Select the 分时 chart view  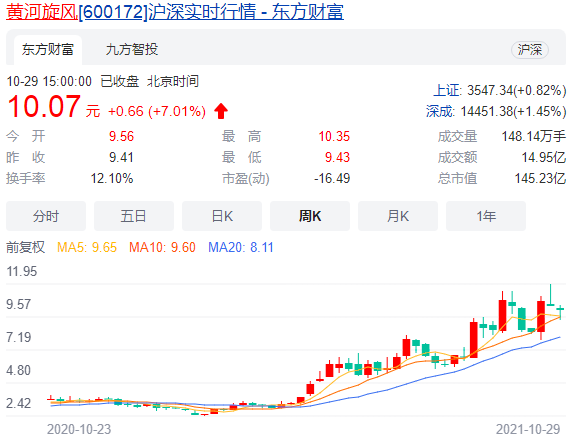(46, 216)
